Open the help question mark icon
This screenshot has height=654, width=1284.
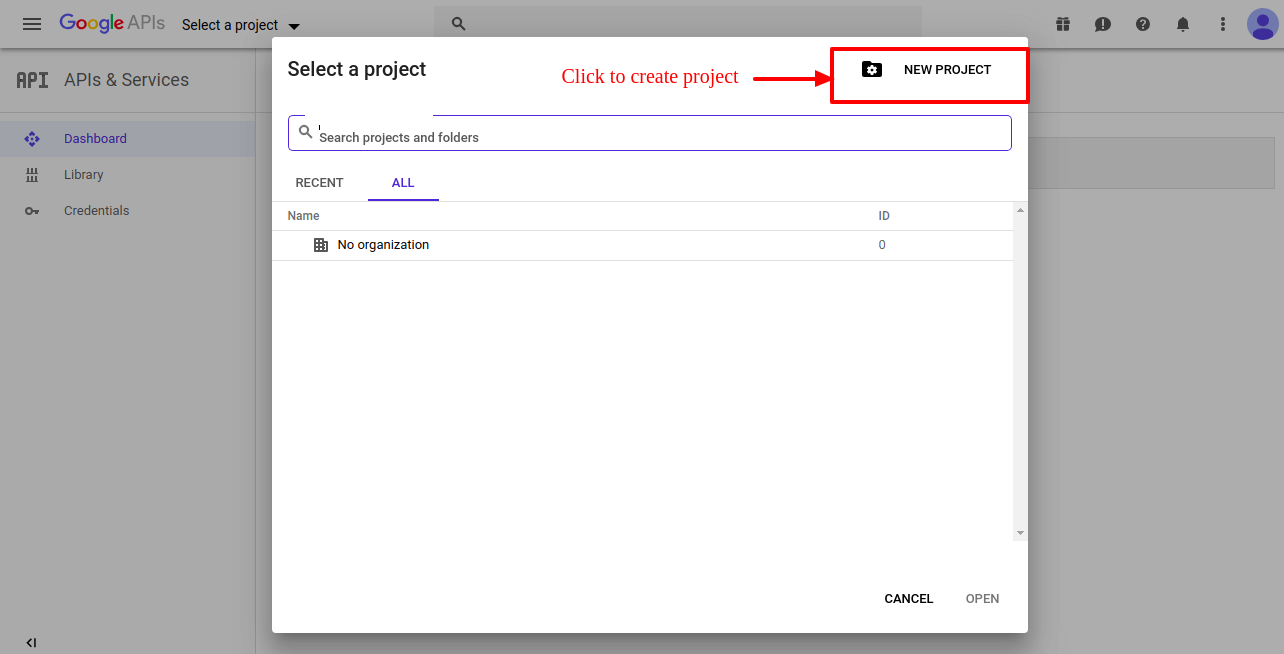click(x=1143, y=23)
